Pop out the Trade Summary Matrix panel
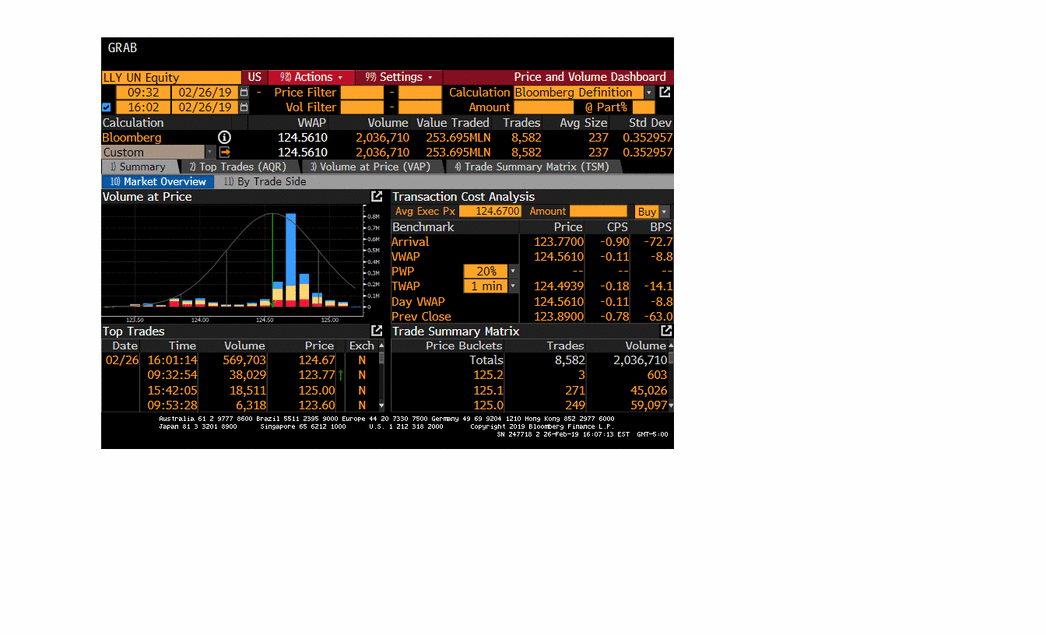 pyautogui.click(x=666, y=331)
